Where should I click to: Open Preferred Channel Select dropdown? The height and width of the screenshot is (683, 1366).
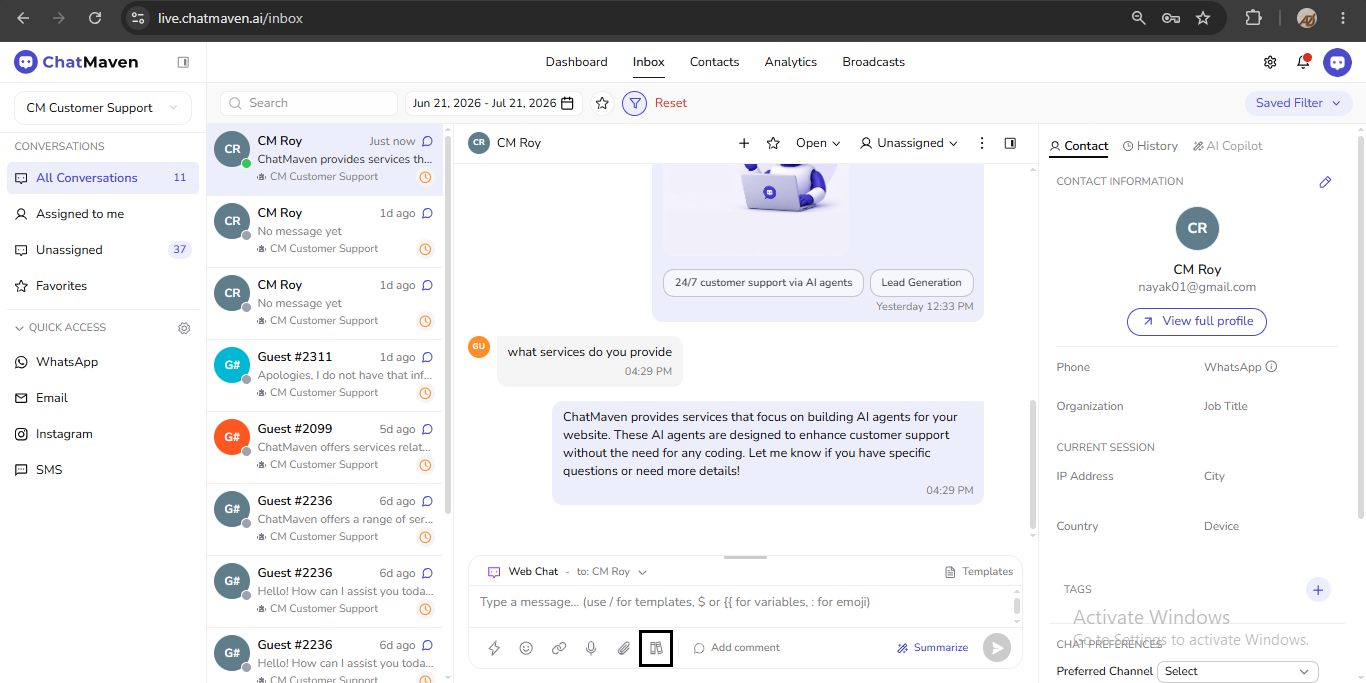(x=1238, y=672)
